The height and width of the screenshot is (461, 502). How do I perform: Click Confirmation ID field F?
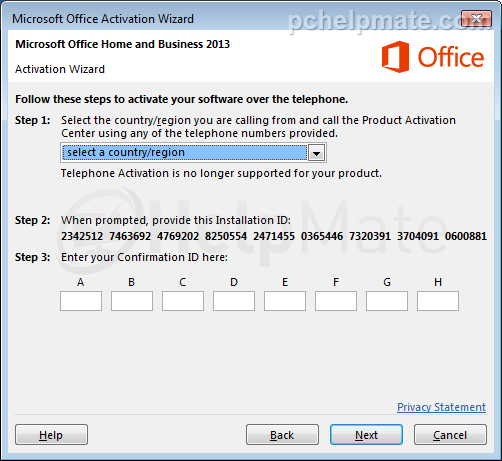[336, 301]
